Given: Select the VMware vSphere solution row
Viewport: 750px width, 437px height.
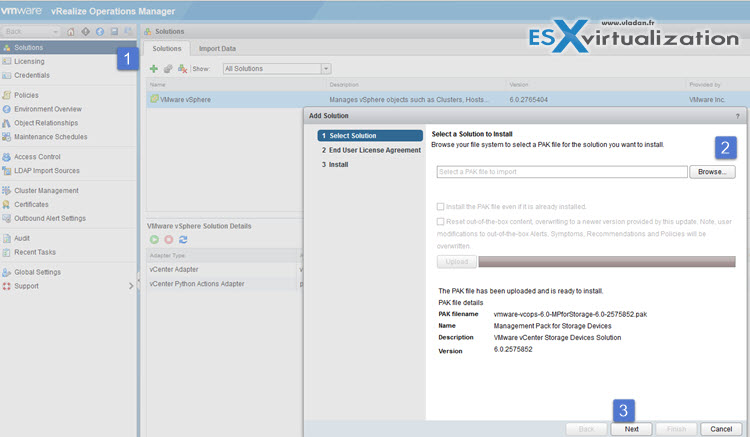Looking at the screenshot, I should point(448,99).
